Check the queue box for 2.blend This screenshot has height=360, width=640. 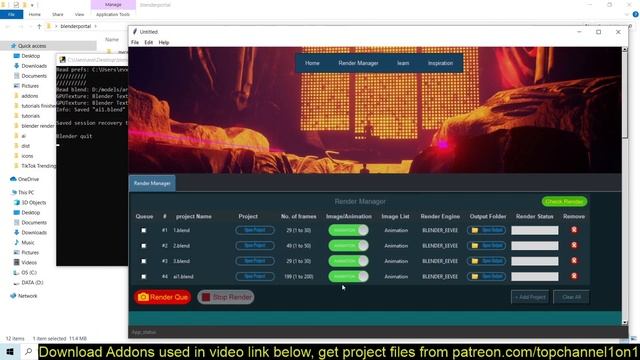(x=144, y=246)
